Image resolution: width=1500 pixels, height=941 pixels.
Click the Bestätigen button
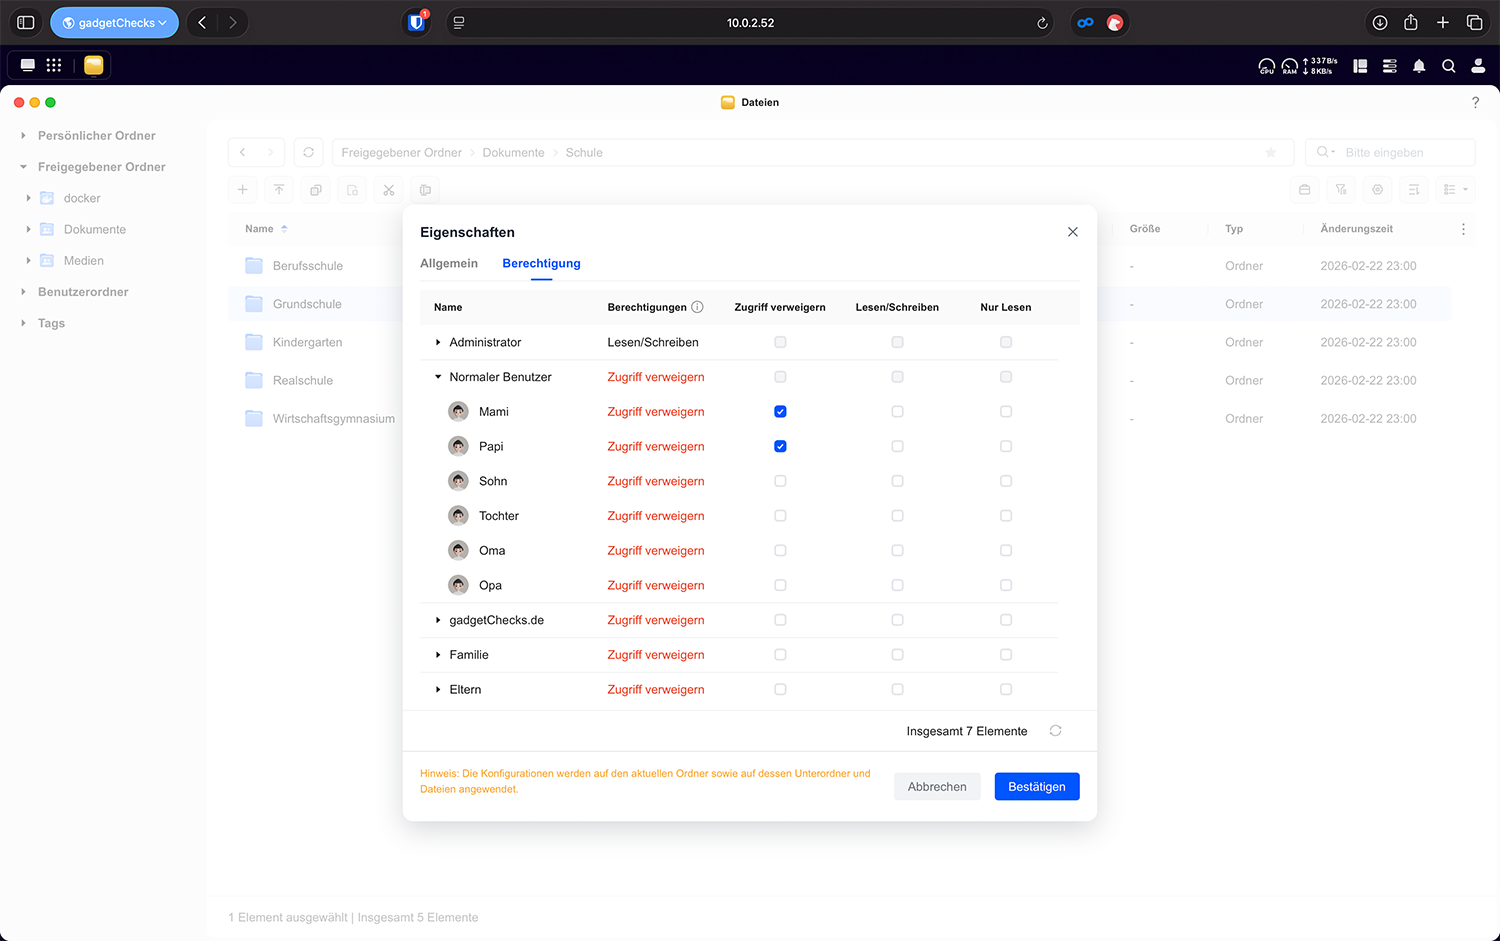pos(1036,787)
